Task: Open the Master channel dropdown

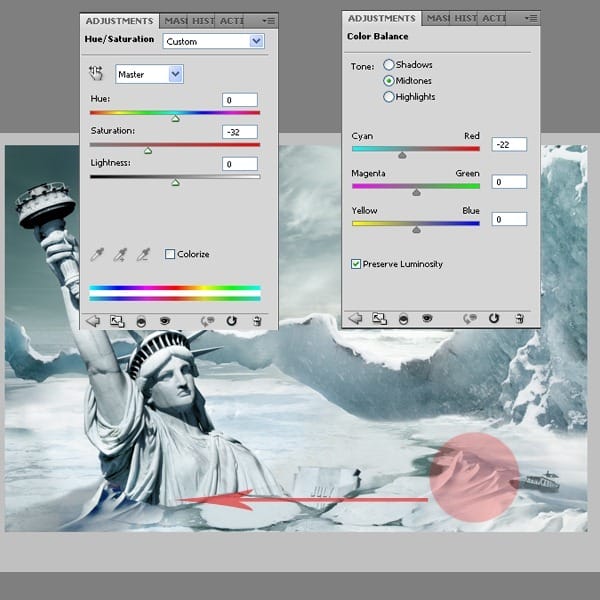Action: [149, 74]
